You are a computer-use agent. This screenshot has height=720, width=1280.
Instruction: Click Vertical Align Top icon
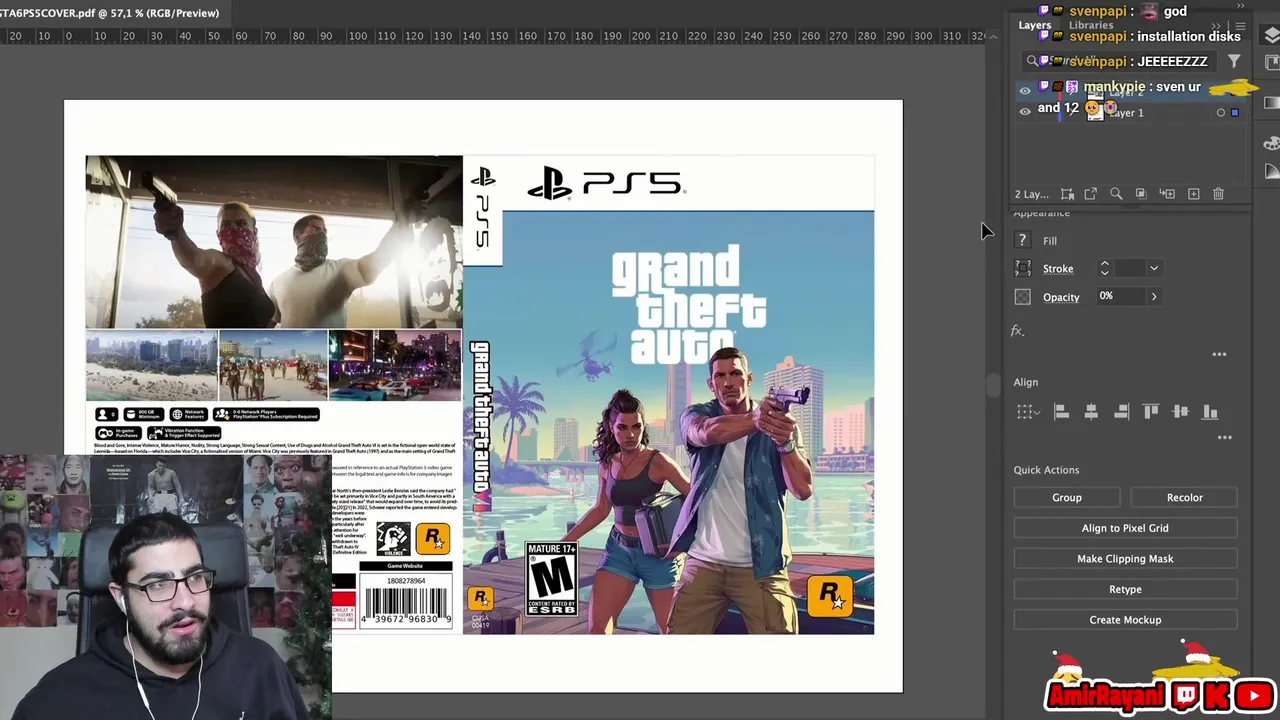tap(1151, 412)
